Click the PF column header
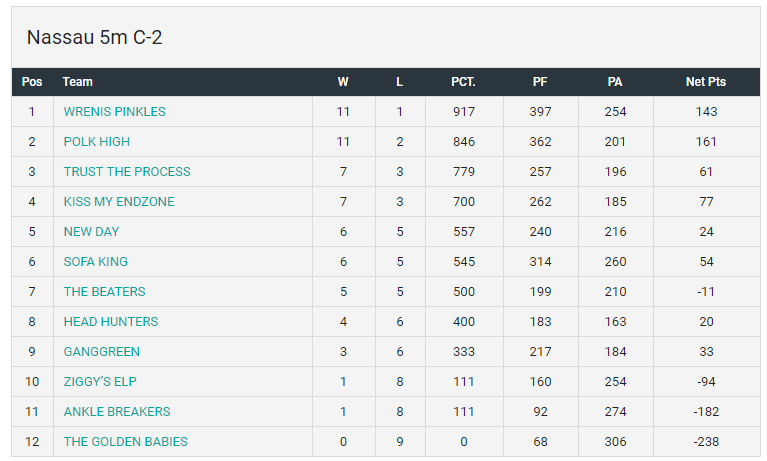 [x=540, y=82]
